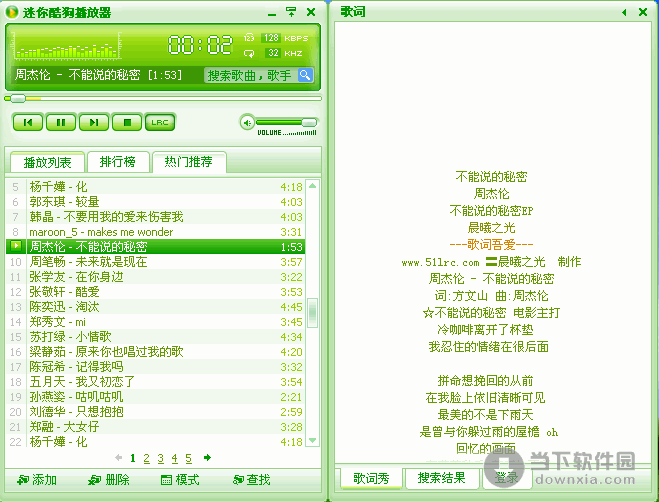The height and width of the screenshot is (502, 659).
Task: Mute audio with the speaker icon
Action: 246,122
